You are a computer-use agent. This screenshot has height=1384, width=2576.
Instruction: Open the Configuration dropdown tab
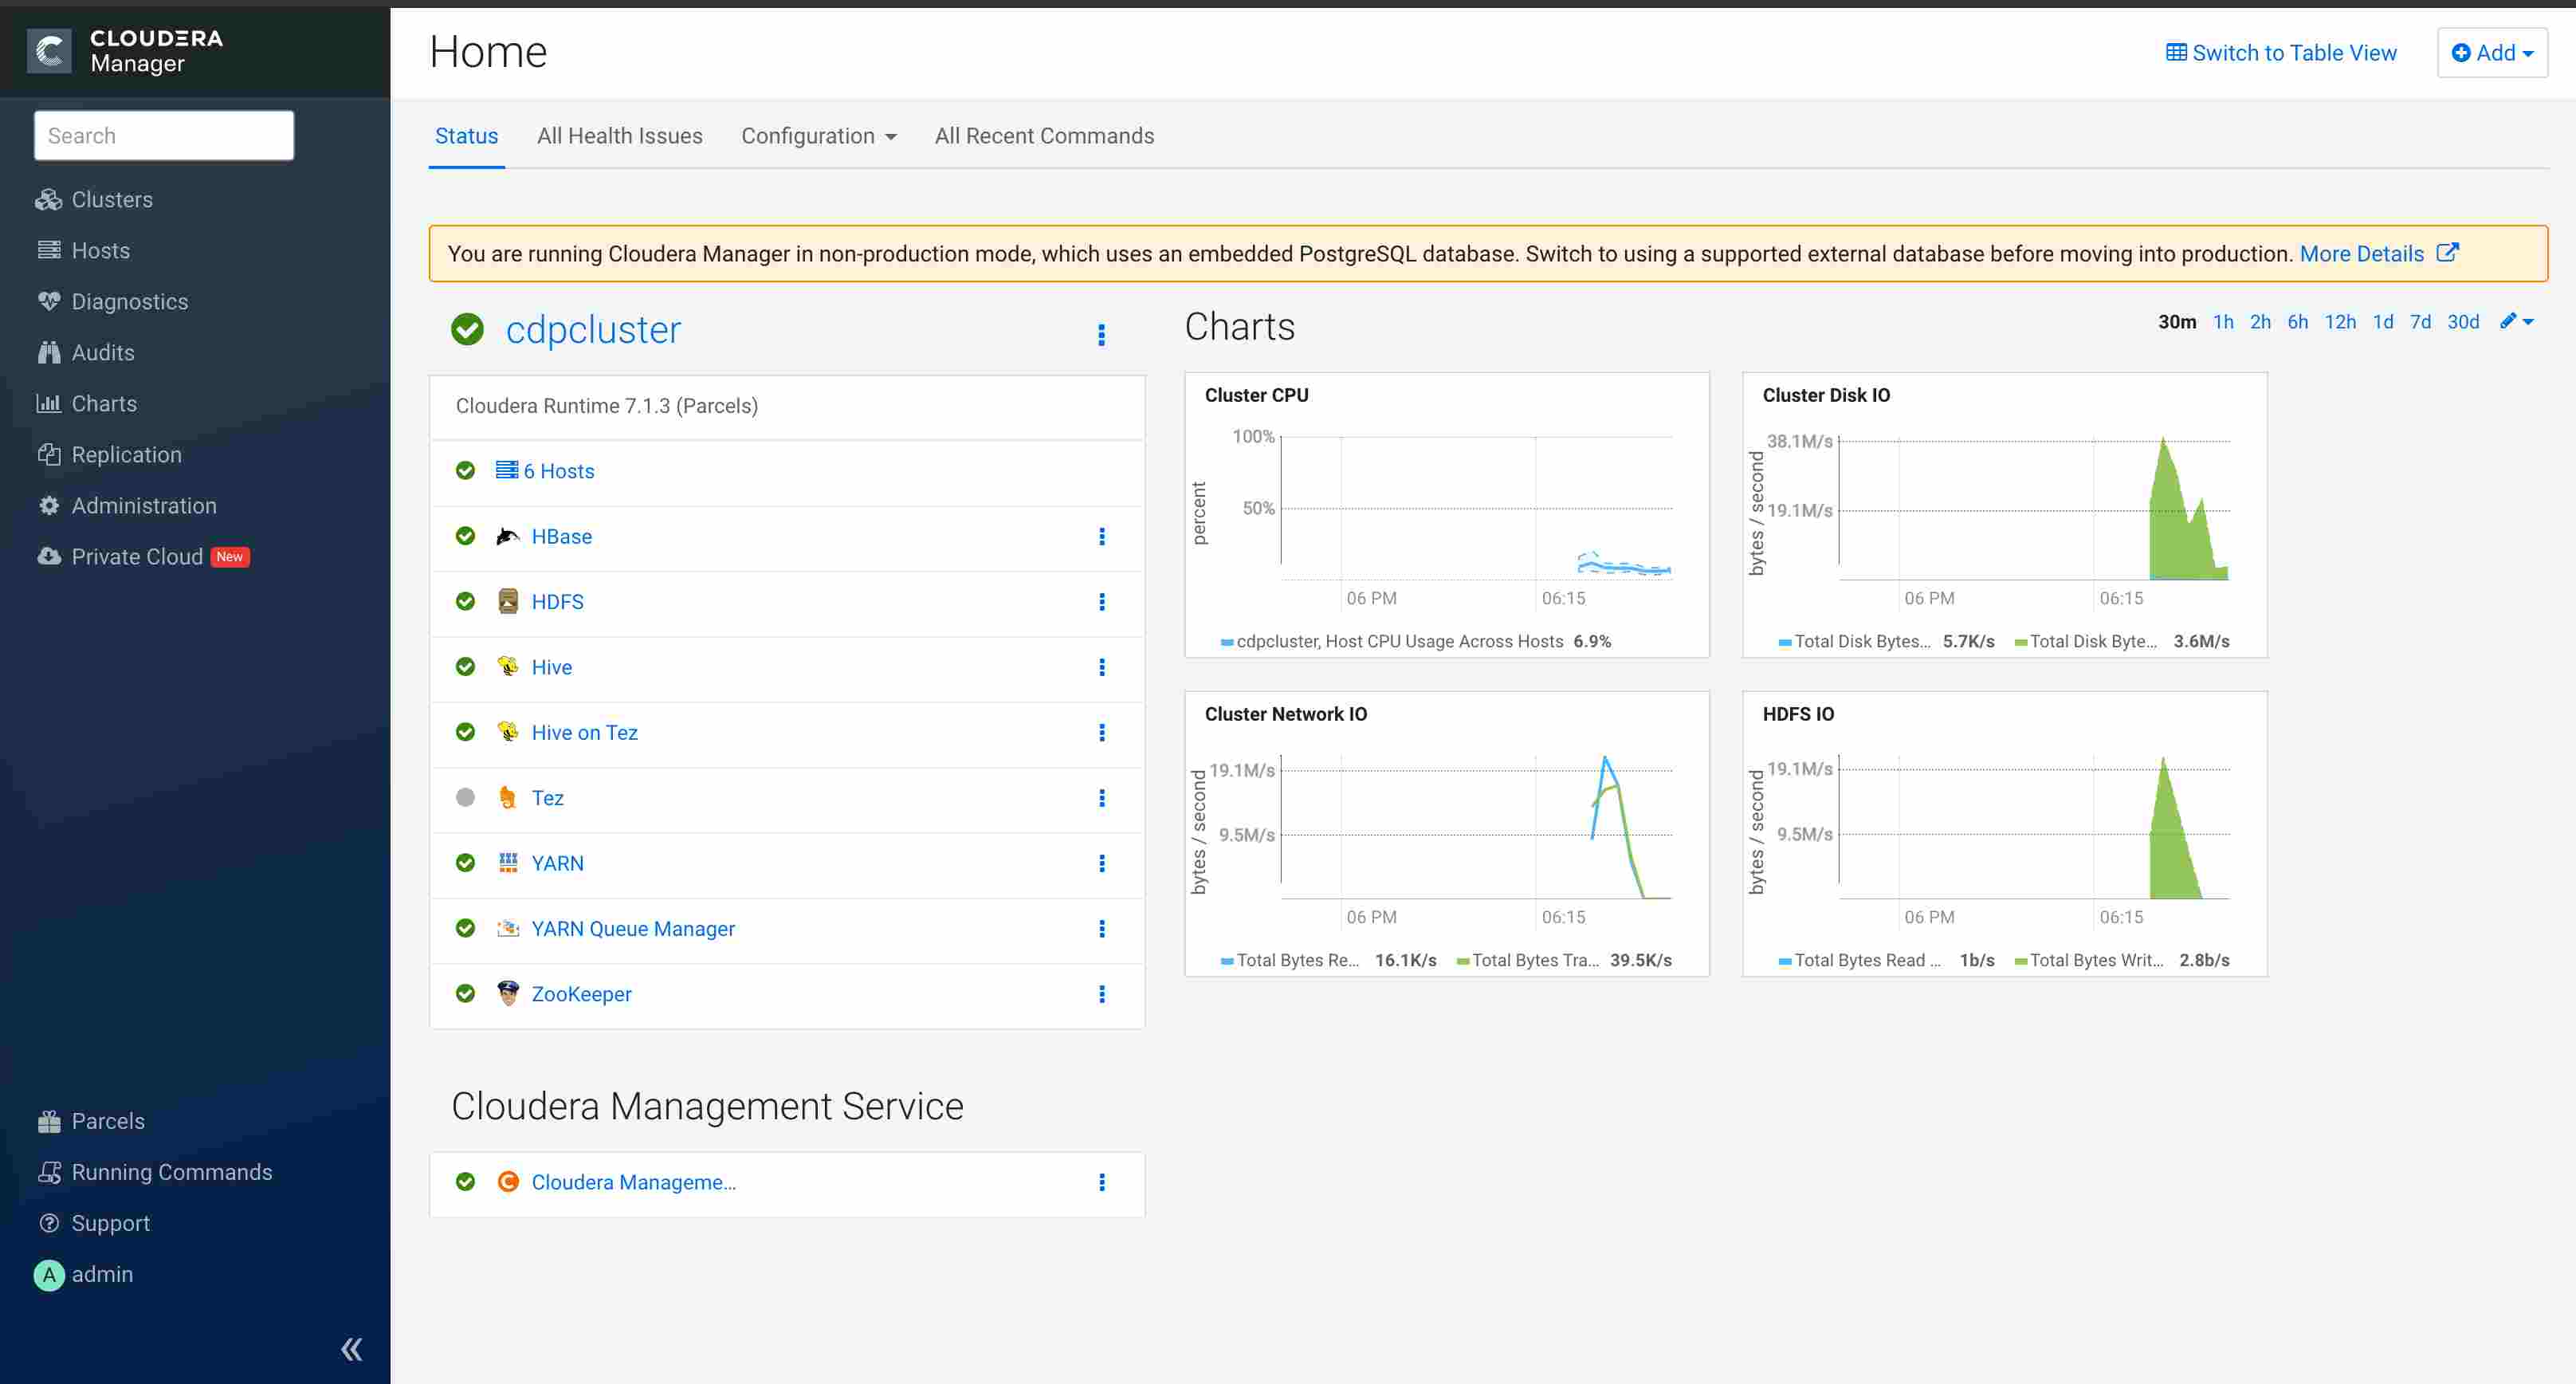pos(818,136)
